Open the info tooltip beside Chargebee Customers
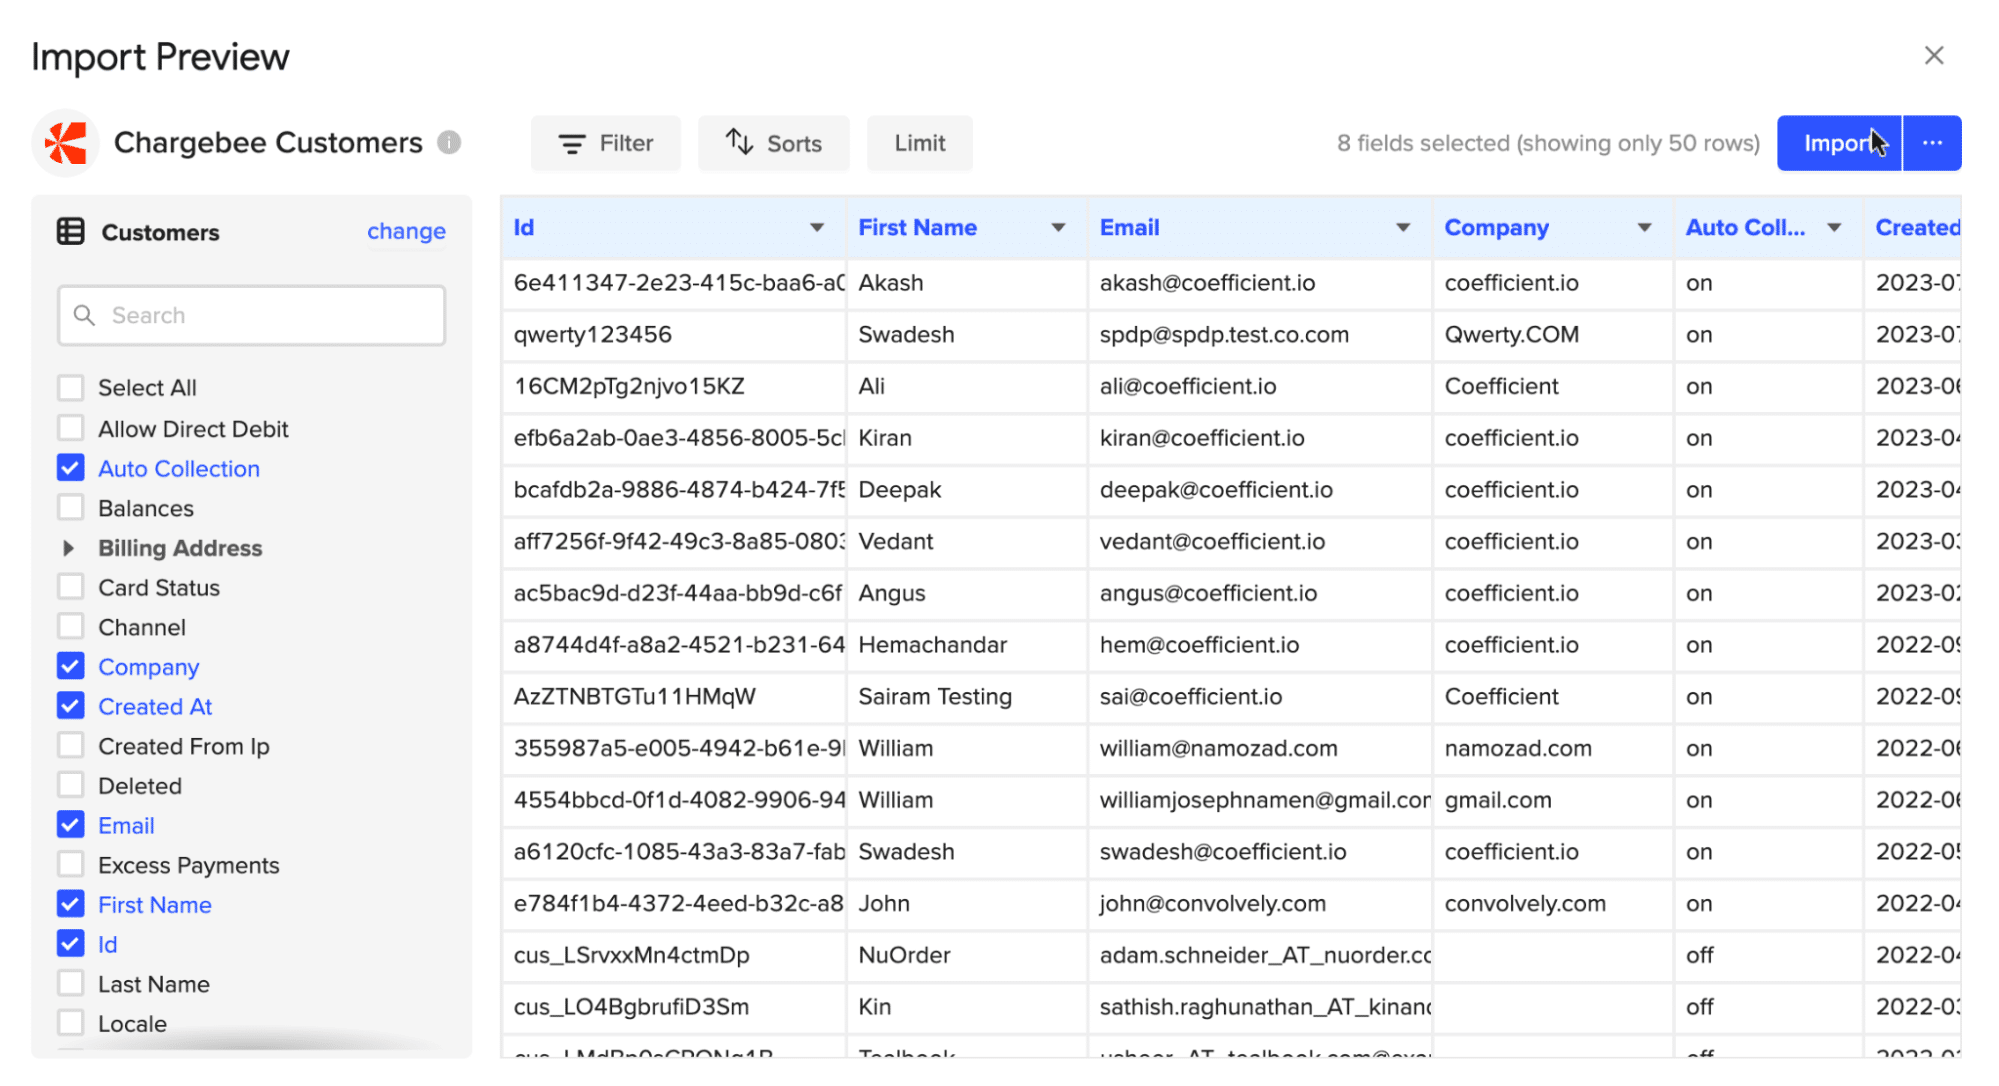Image resolution: width=1999 pixels, height=1086 pixels. 449,143
